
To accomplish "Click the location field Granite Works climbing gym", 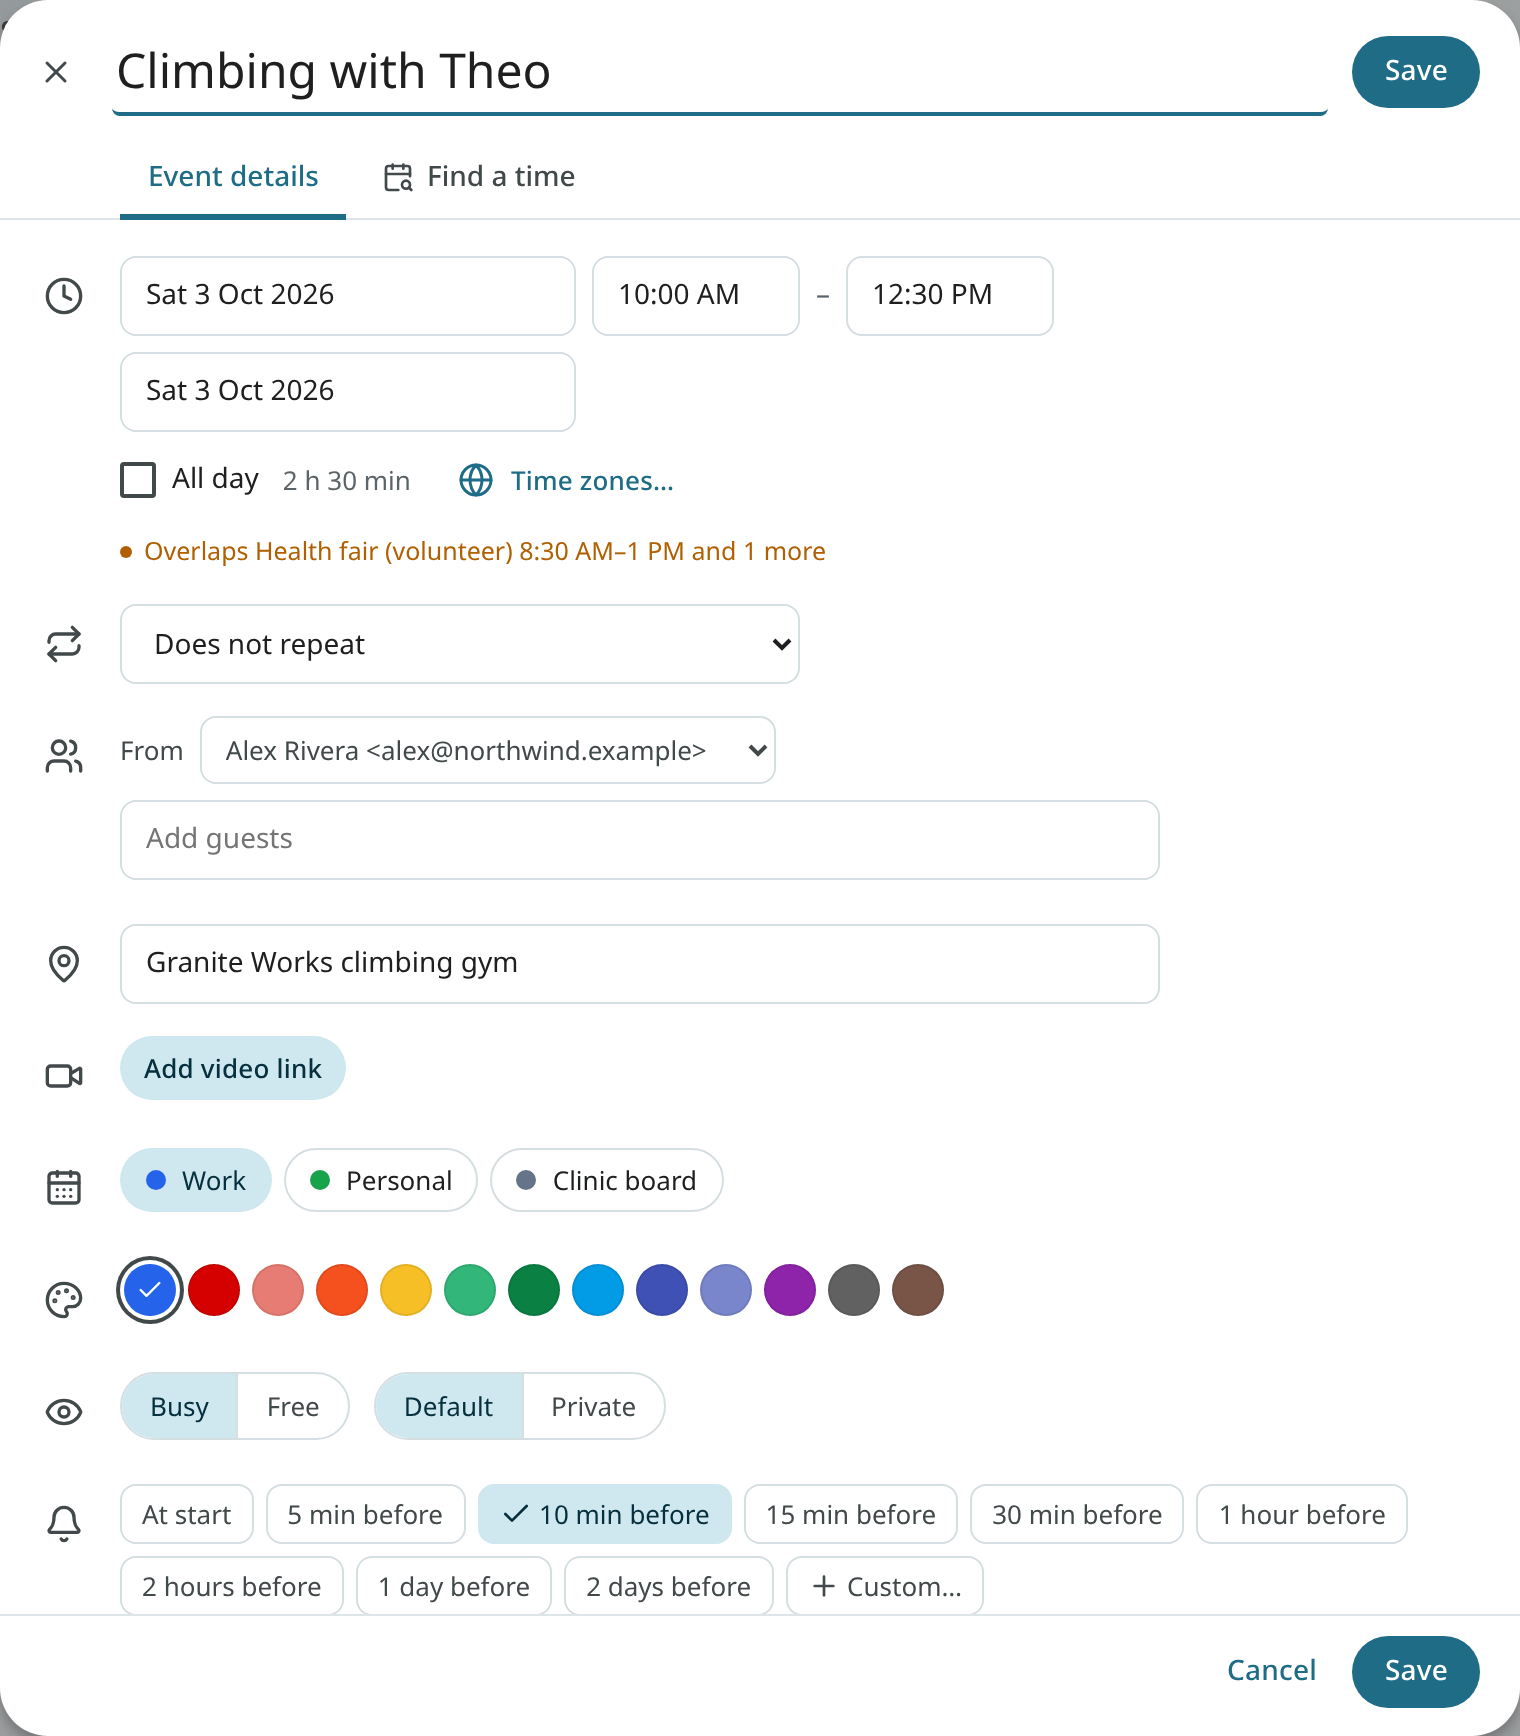I will coord(640,964).
